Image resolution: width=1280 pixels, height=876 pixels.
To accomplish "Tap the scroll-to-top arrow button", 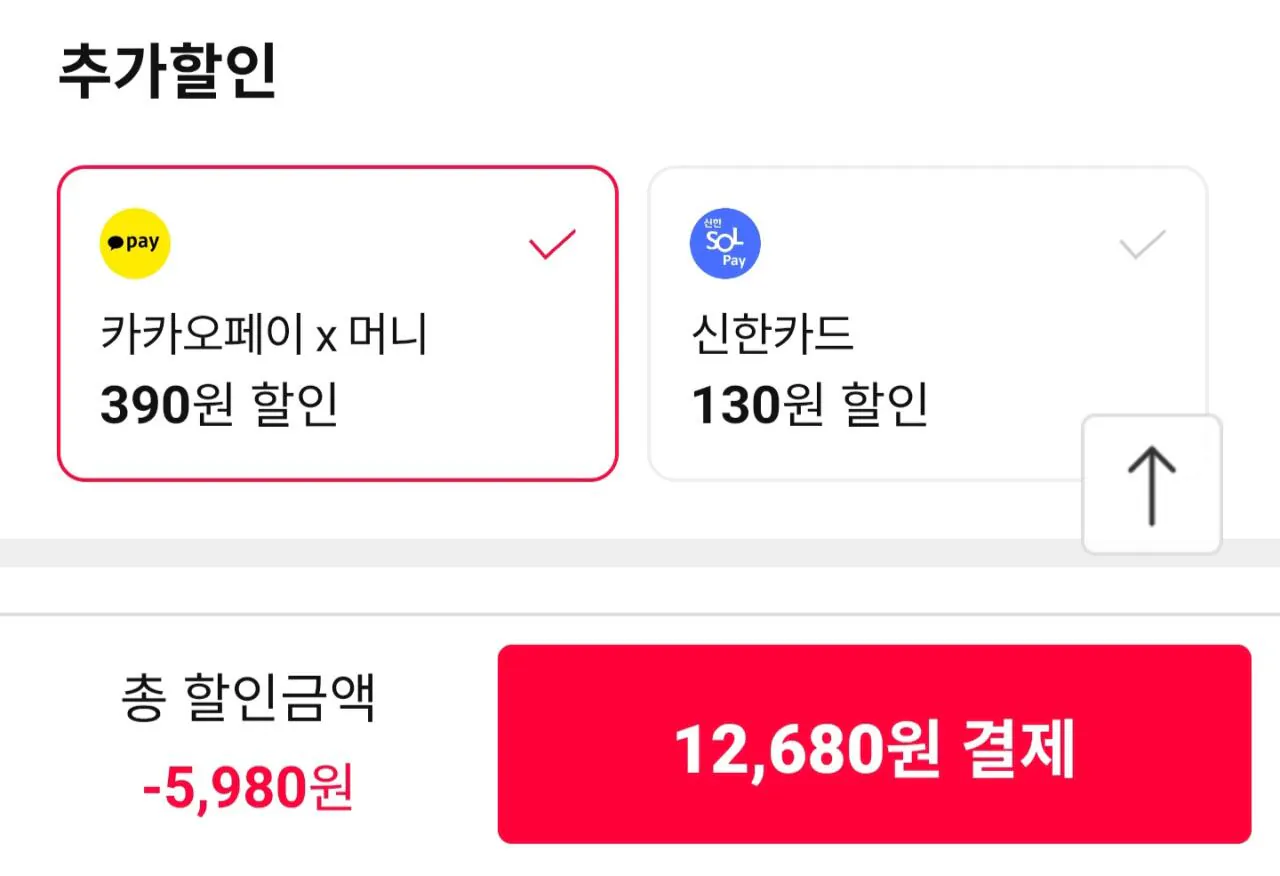I will tap(1151, 485).
